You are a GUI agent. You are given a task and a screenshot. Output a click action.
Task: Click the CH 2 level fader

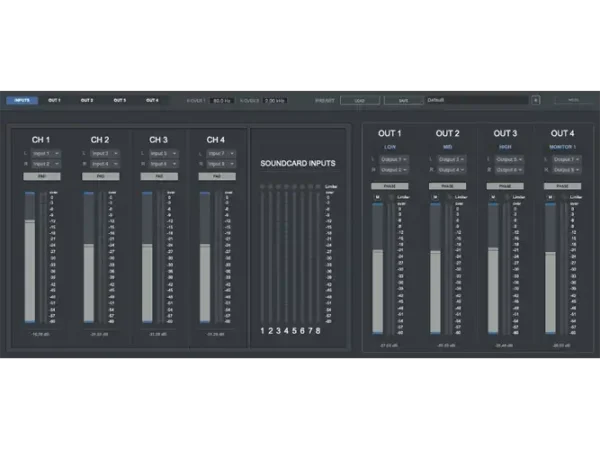tap(89, 257)
